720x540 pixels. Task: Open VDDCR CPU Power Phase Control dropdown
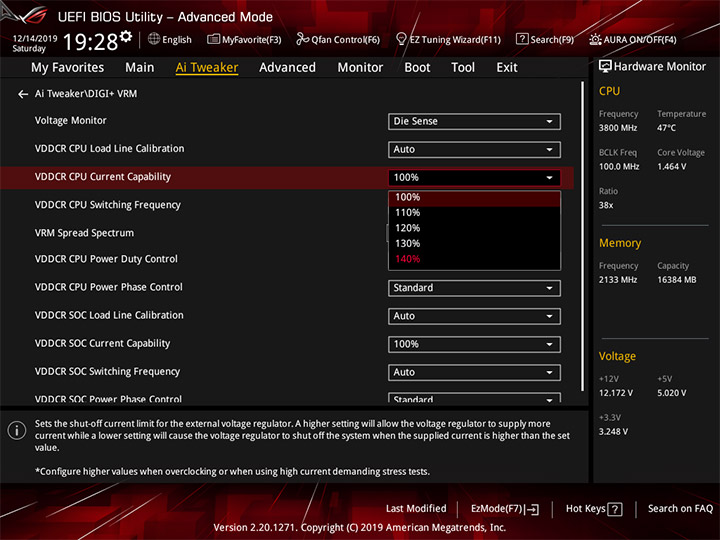click(474, 288)
